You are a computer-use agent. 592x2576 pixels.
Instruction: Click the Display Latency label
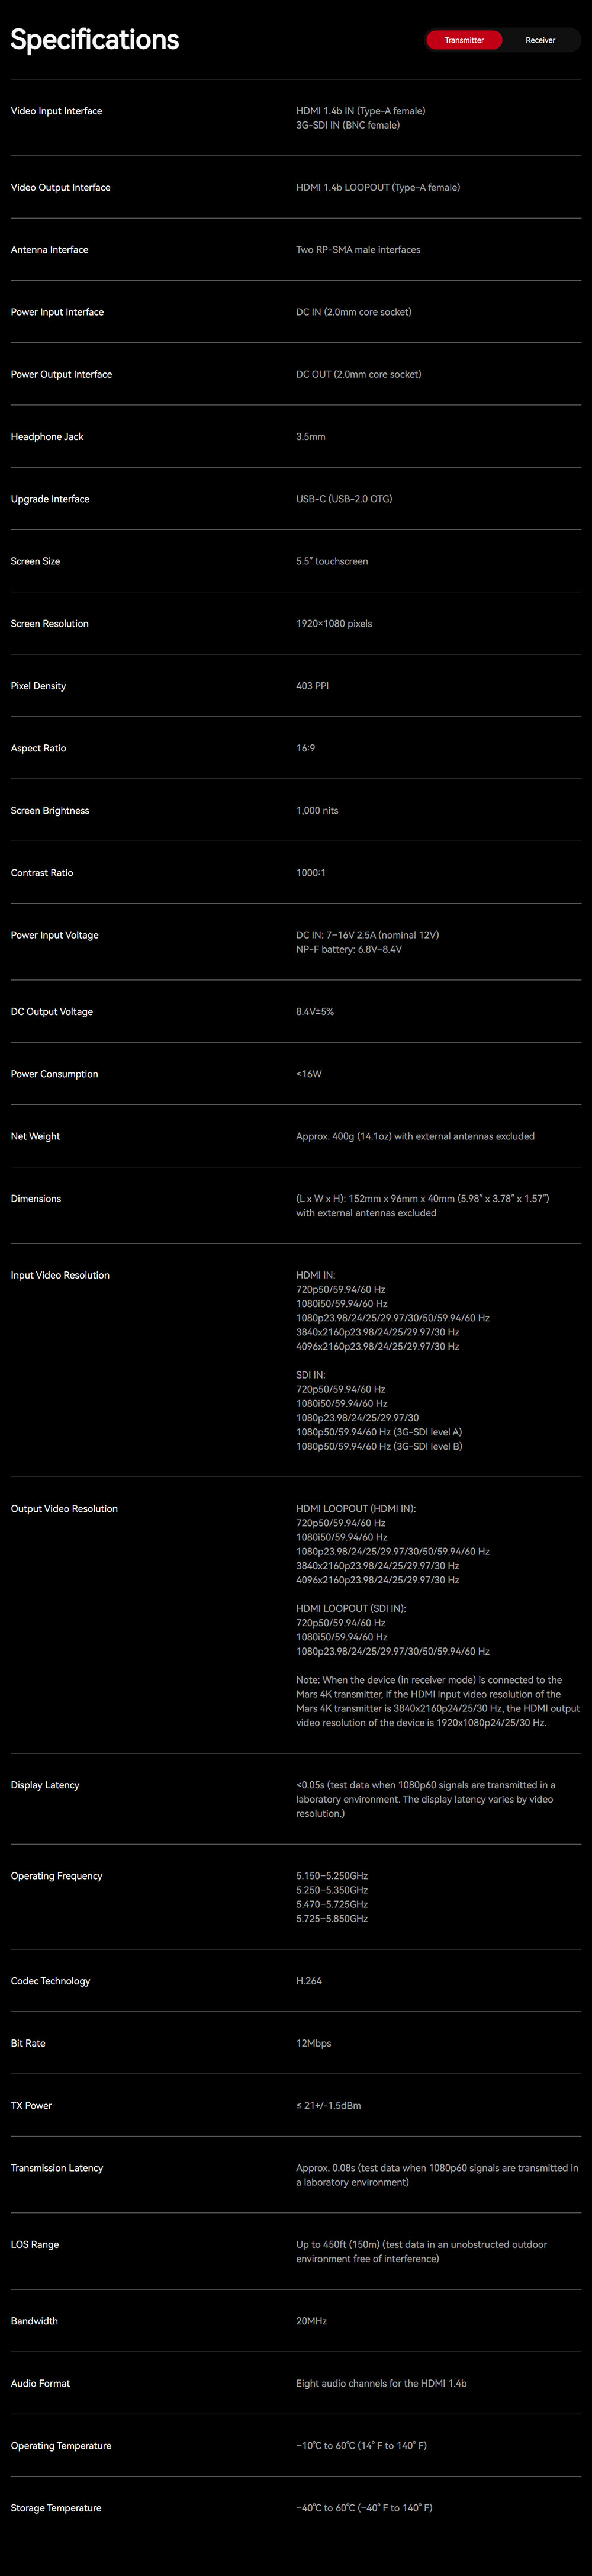pos(45,1785)
